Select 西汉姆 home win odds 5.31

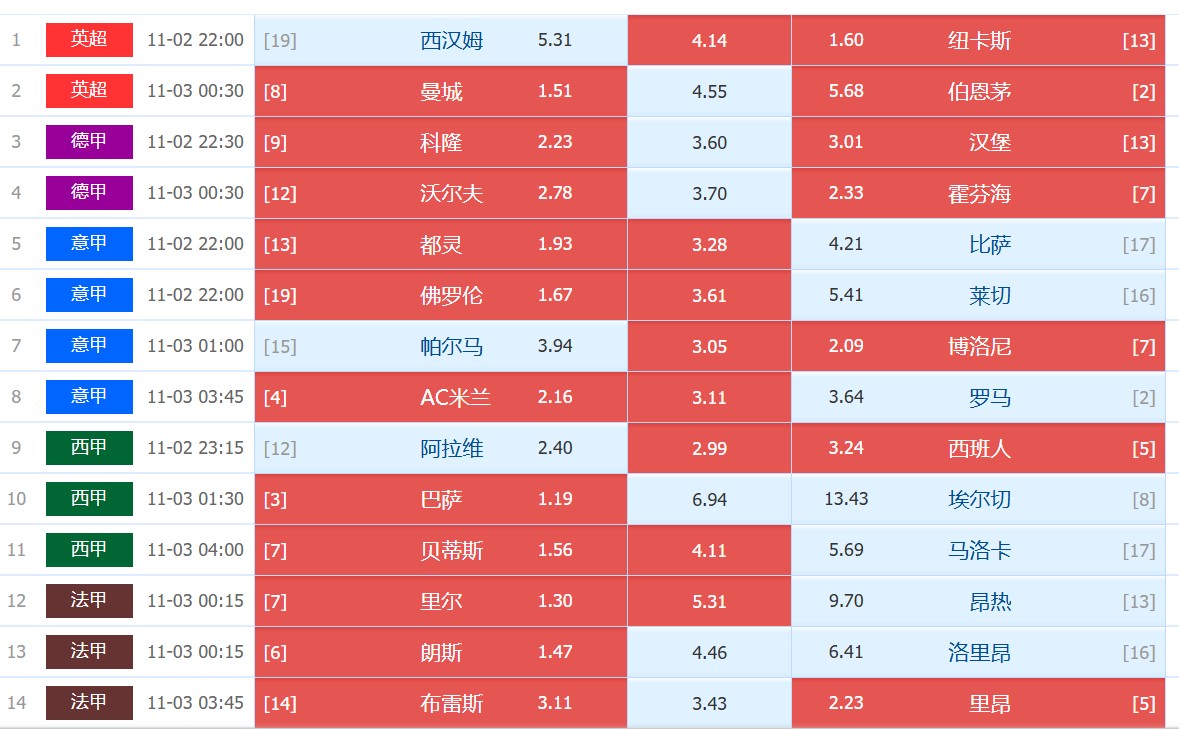555,40
